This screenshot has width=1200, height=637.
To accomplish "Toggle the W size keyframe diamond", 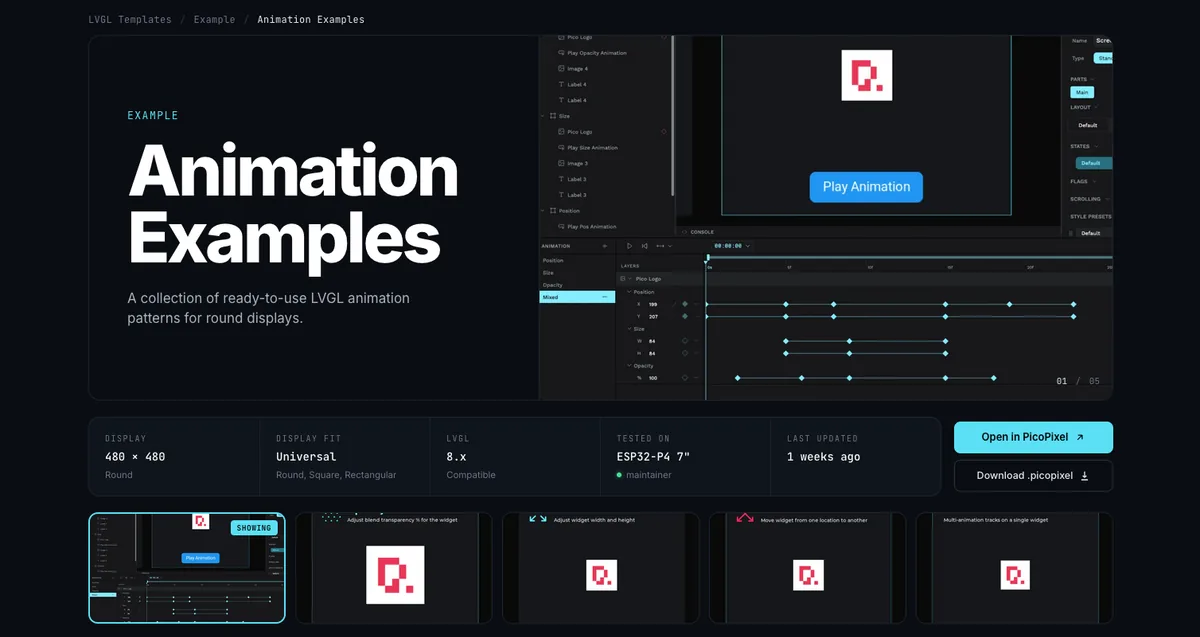I will pyautogui.click(x=685, y=341).
